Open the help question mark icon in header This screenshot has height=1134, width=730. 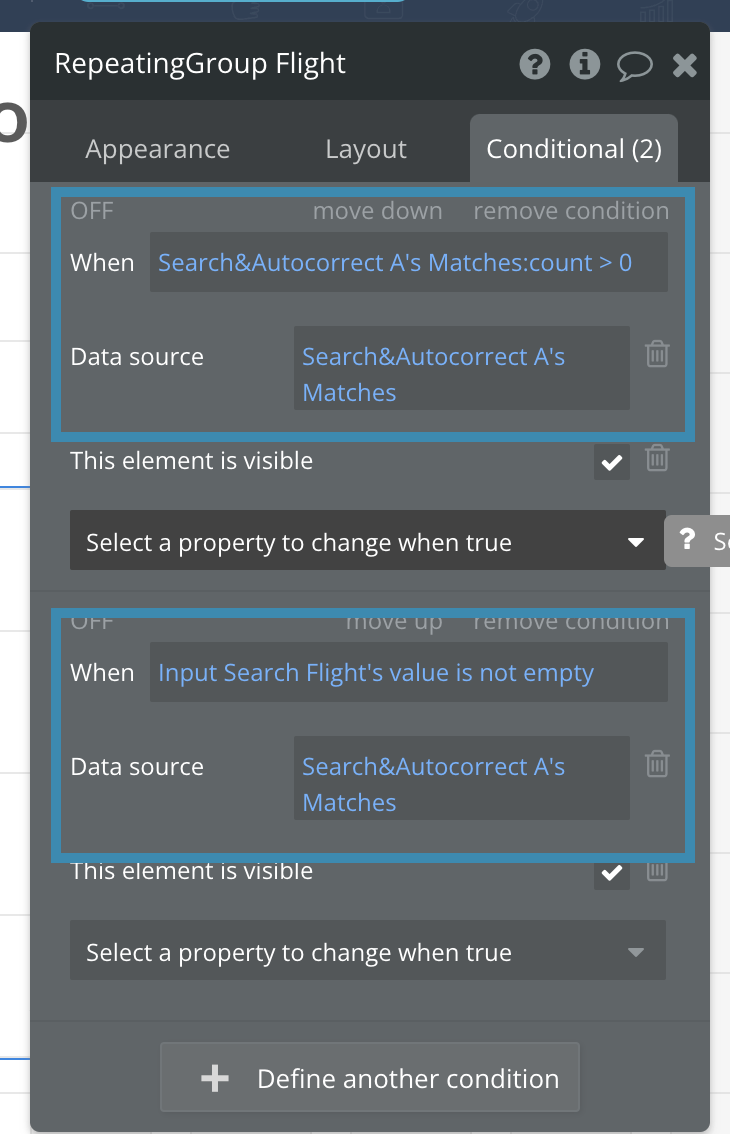tap(535, 65)
